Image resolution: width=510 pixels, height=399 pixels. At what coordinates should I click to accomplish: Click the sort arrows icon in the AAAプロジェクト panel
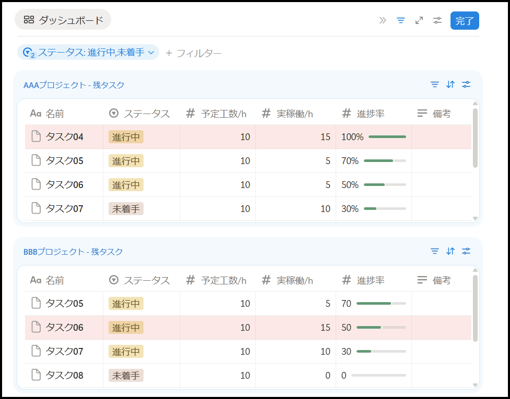(x=450, y=84)
